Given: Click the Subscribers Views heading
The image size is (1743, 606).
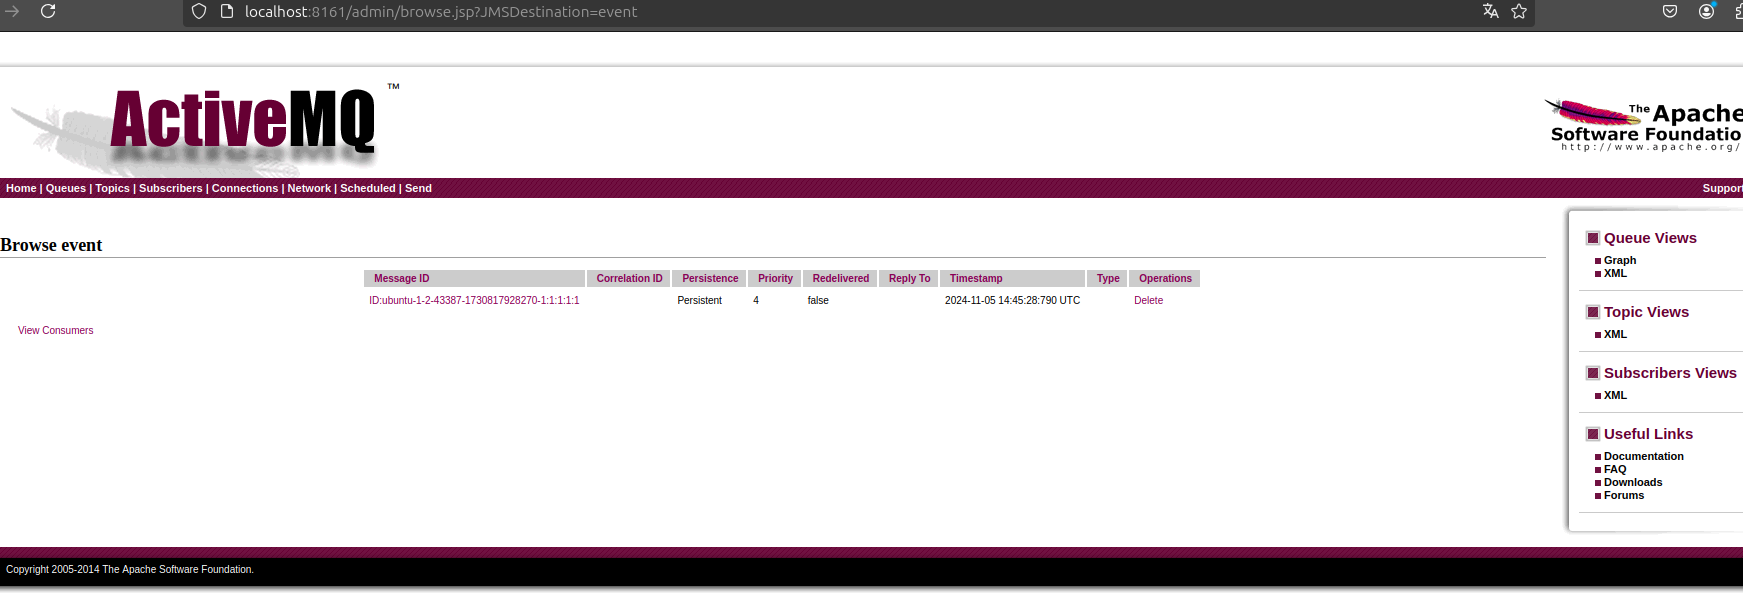Looking at the screenshot, I should (x=1670, y=373).
